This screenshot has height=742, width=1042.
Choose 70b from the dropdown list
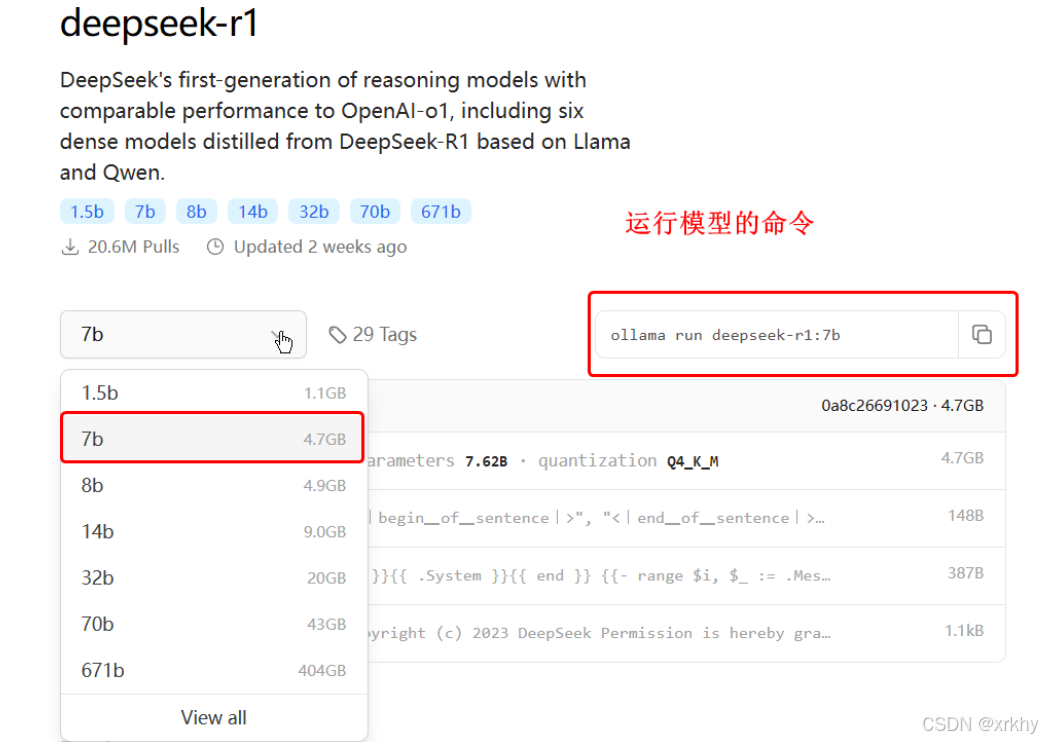213,624
